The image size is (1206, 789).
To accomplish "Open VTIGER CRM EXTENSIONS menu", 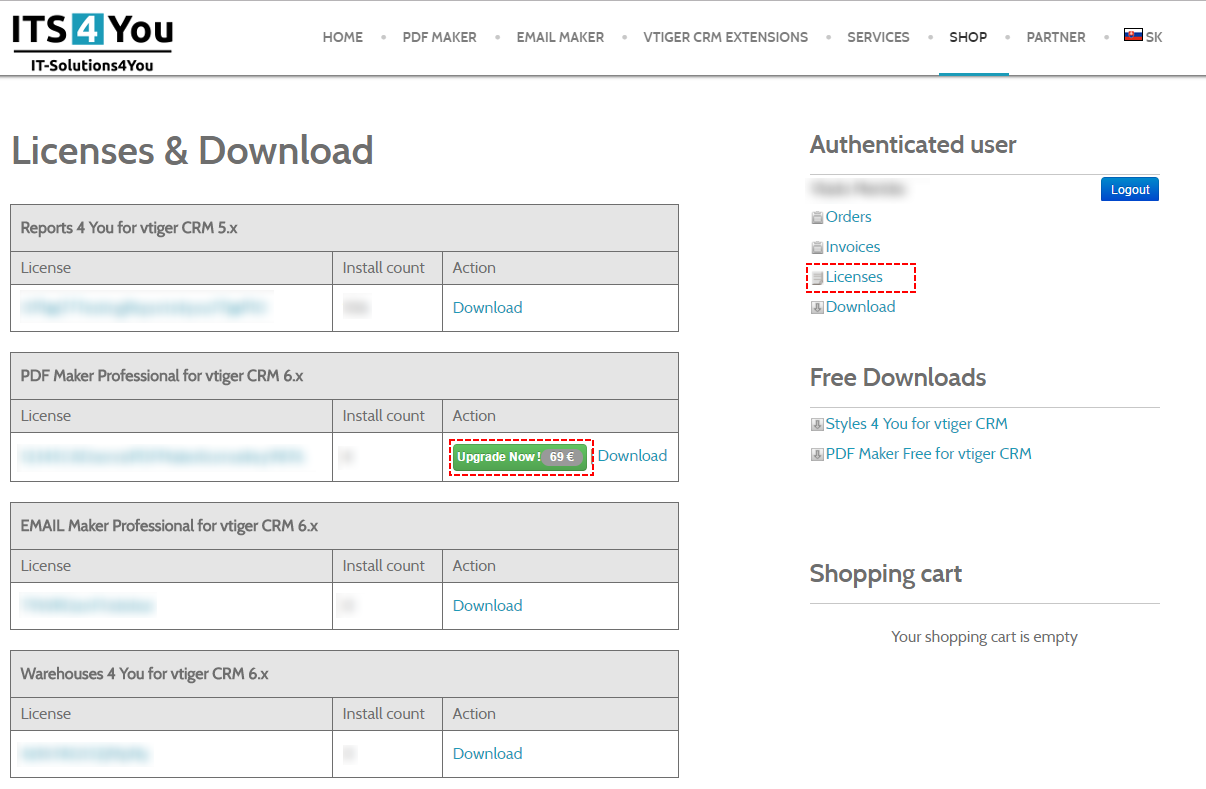I will click(x=726, y=37).
